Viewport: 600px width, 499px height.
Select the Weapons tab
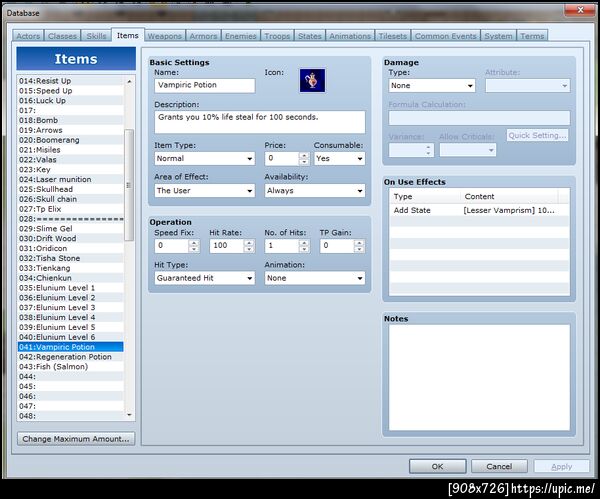click(x=165, y=36)
